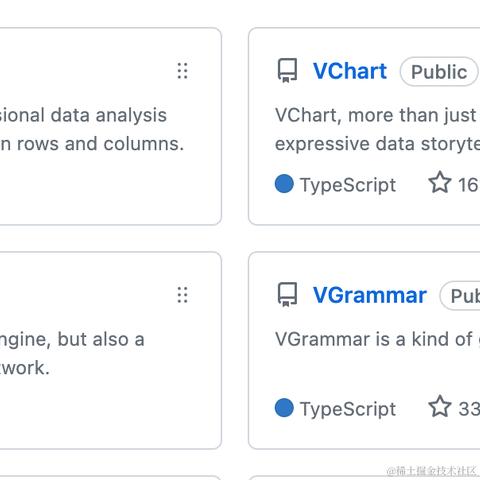
Task: Click the drag handle on the engine framework card
Action: click(182, 295)
